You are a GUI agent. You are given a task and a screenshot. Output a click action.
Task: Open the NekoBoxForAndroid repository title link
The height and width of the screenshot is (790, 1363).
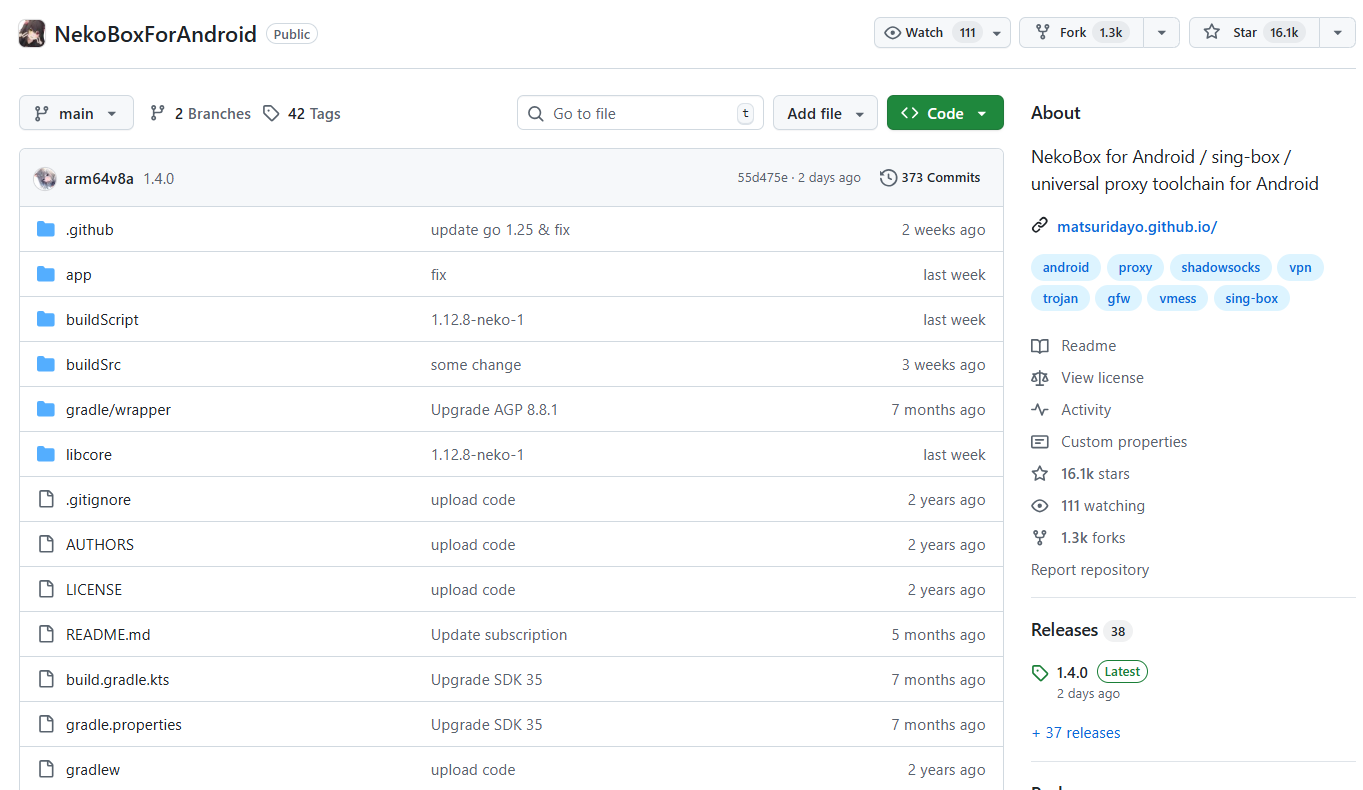155,33
